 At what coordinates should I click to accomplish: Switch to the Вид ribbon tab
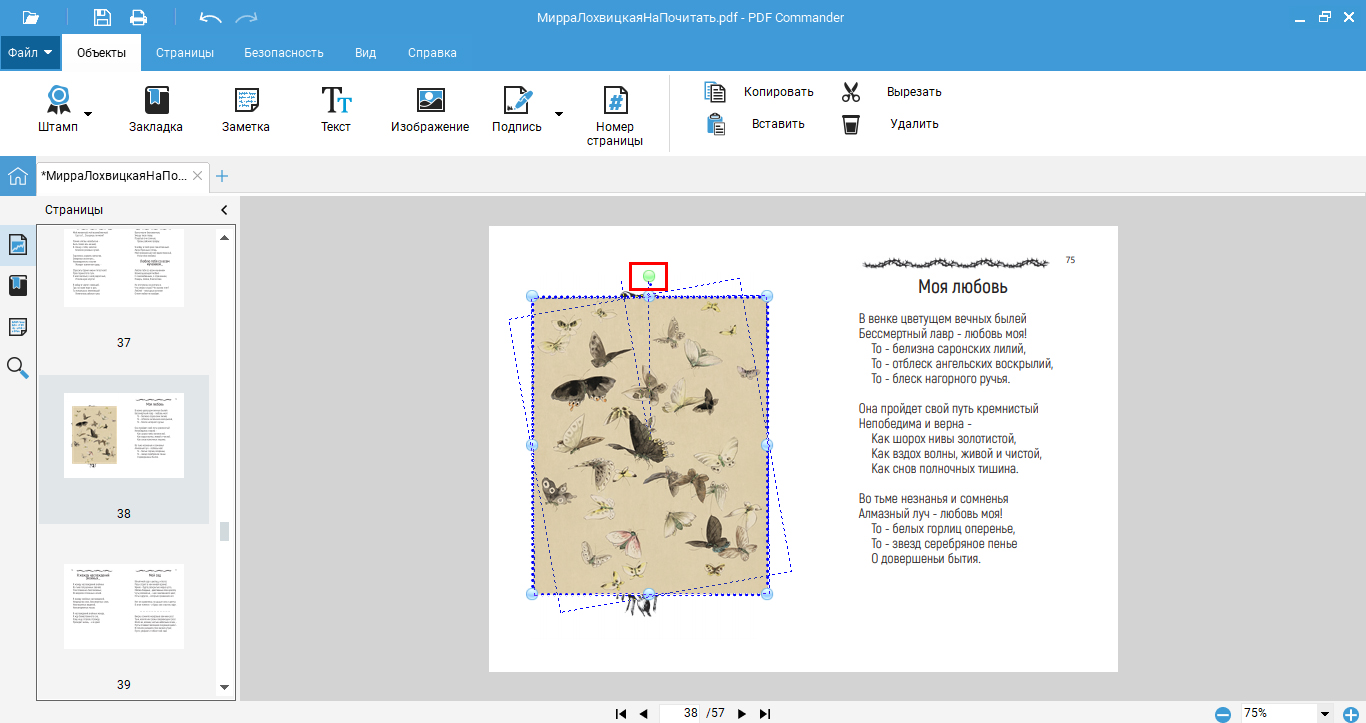(x=365, y=53)
